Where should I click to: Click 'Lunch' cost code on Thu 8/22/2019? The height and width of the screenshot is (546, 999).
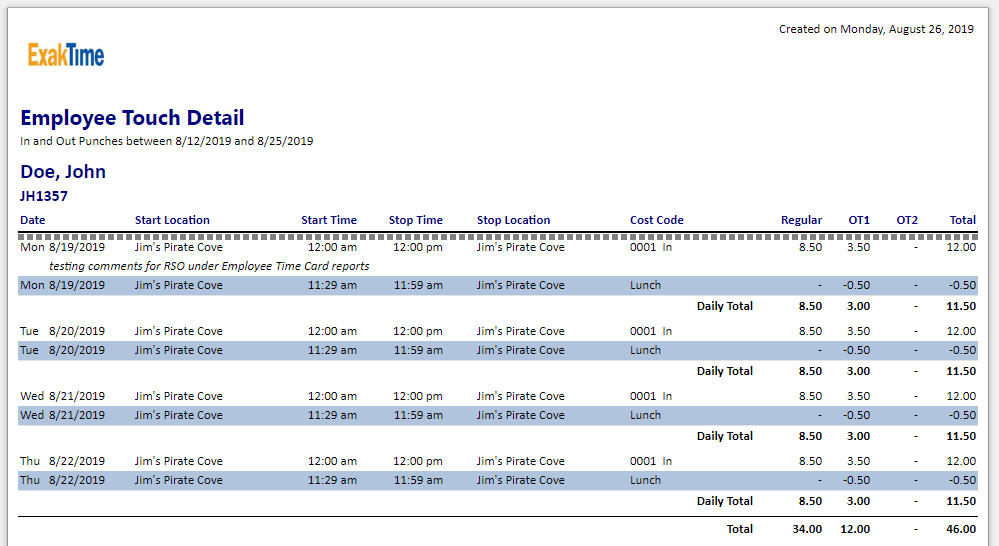click(x=645, y=480)
